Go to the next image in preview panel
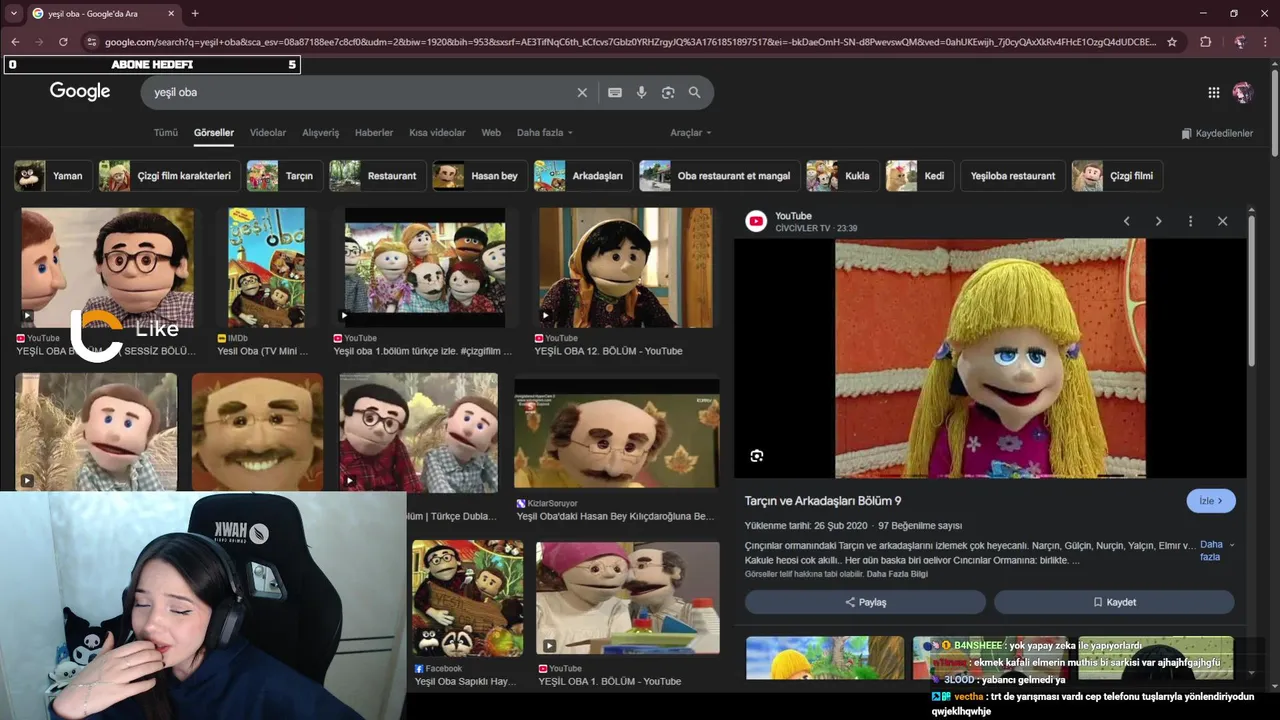The height and width of the screenshot is (720, 1280). tap(1158, 221)
